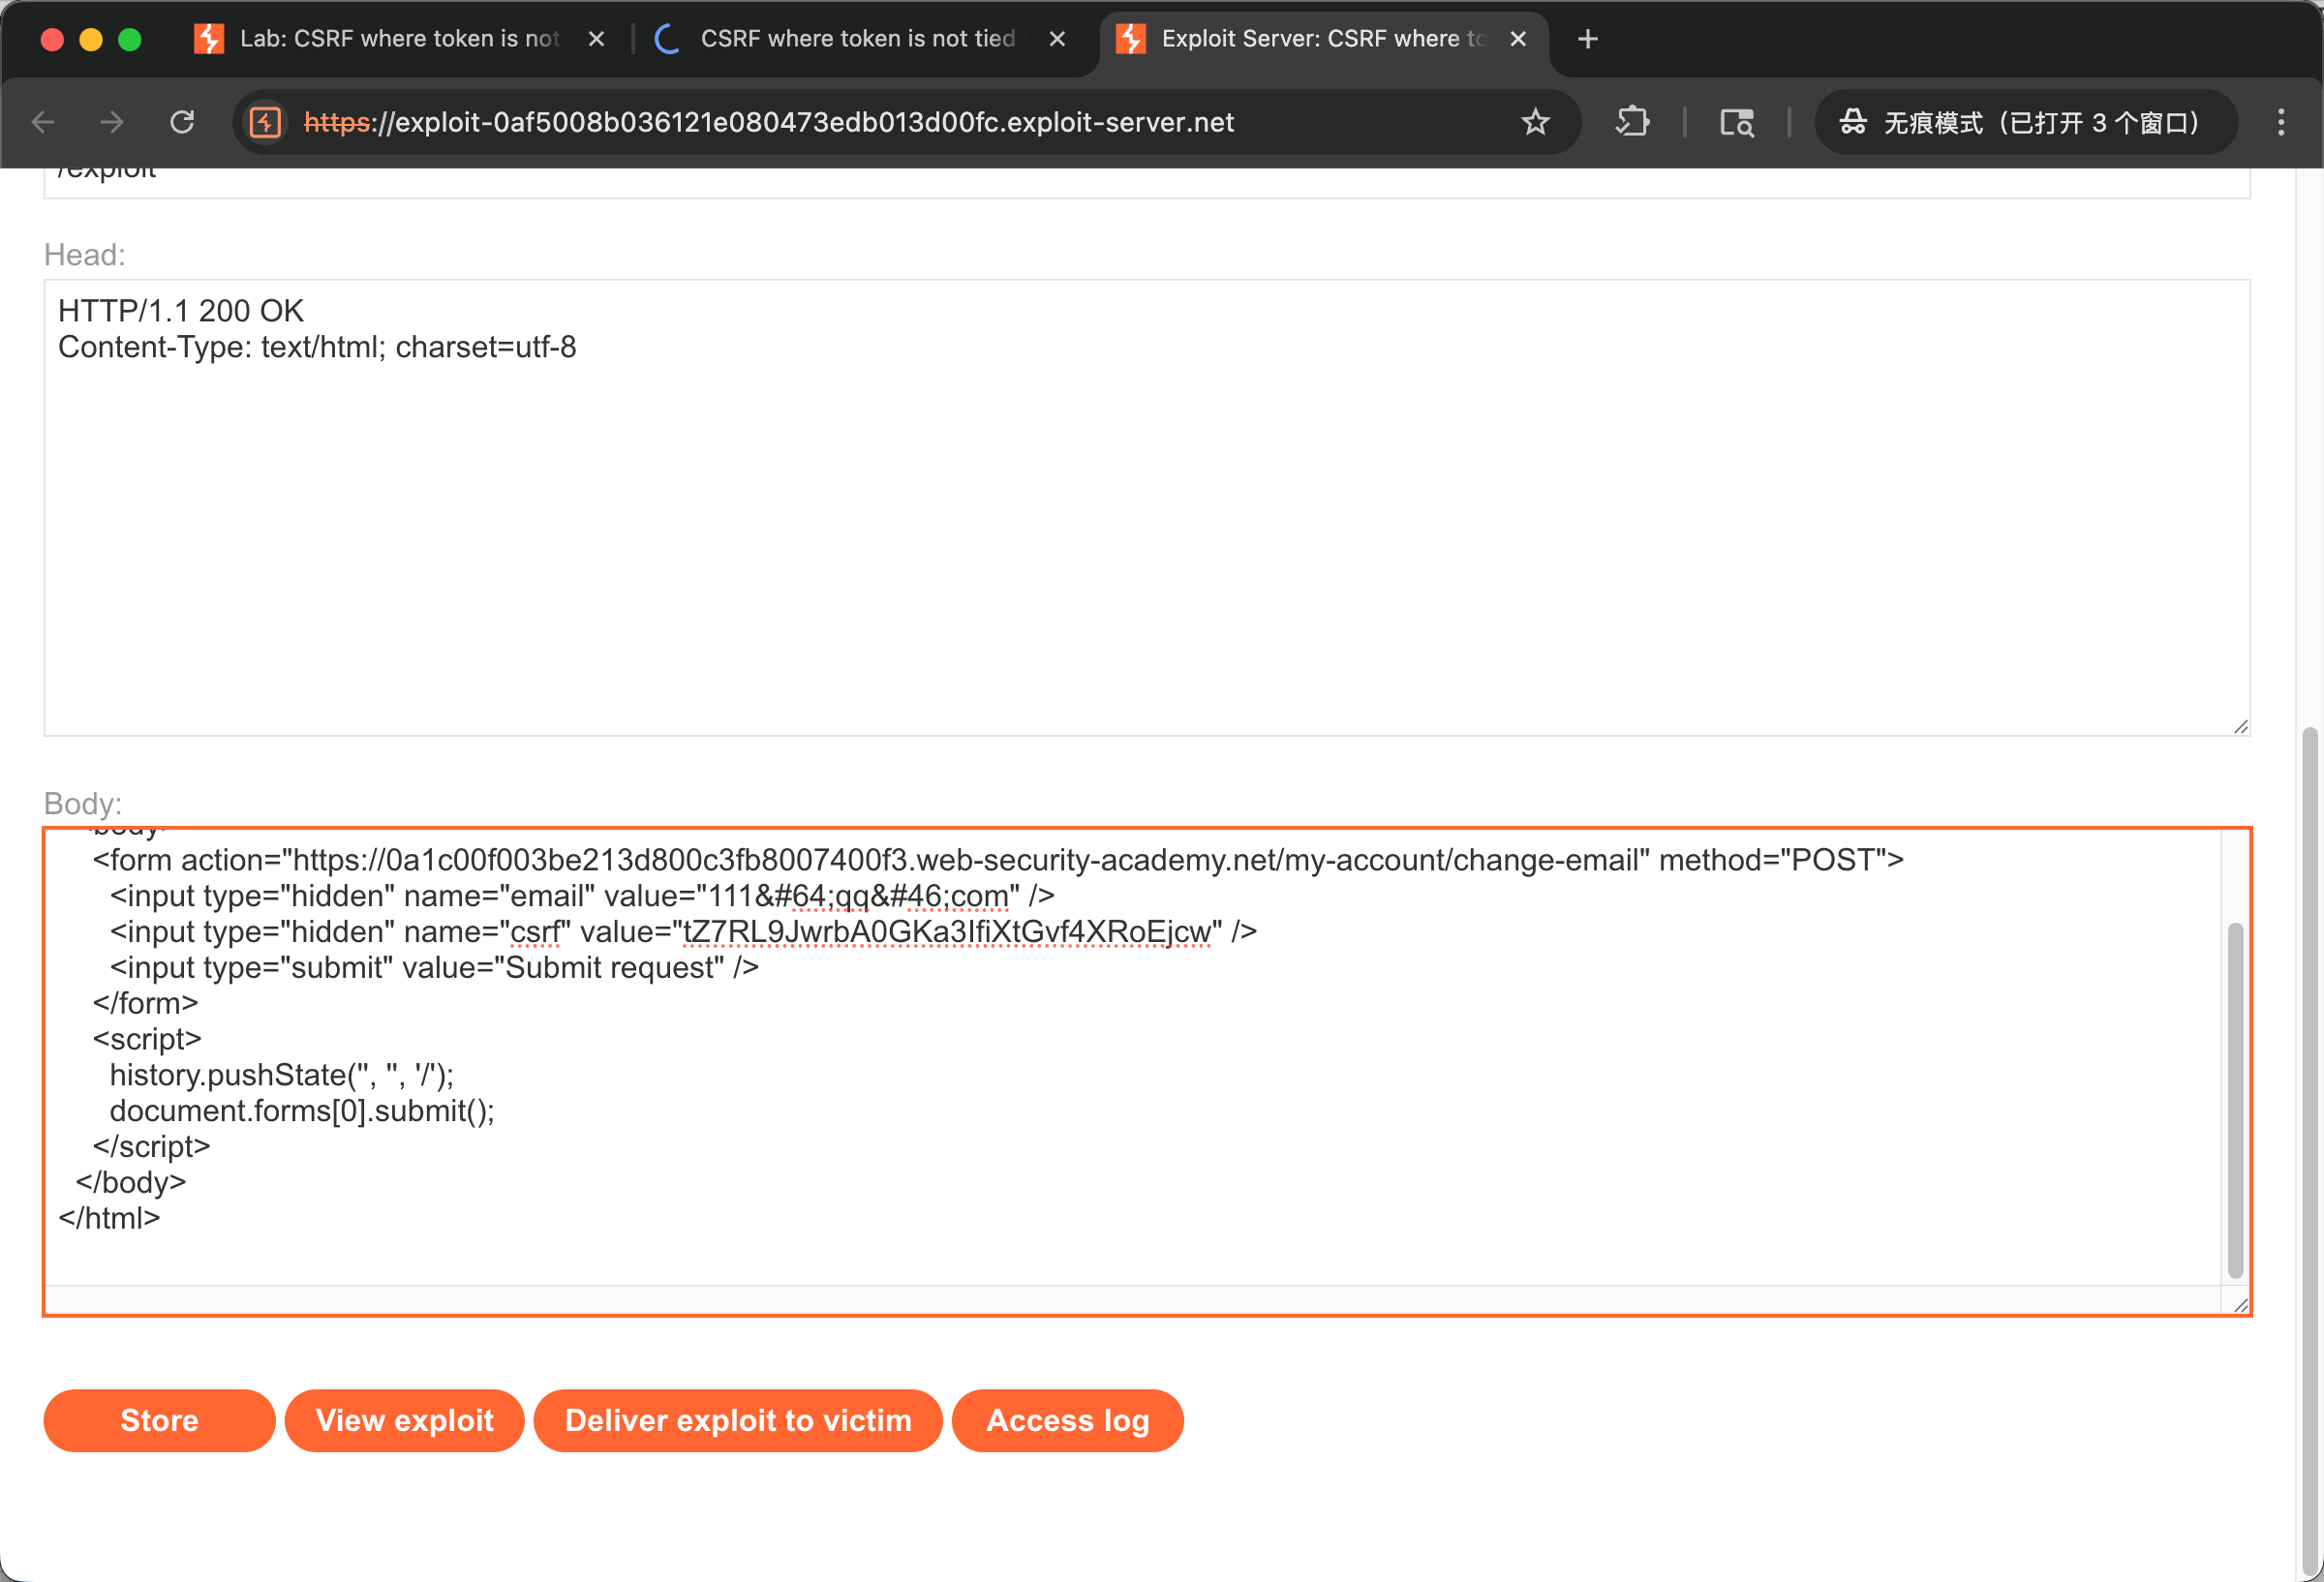
Task: Switch to loading CSRF where token tab
Action: 855,39
